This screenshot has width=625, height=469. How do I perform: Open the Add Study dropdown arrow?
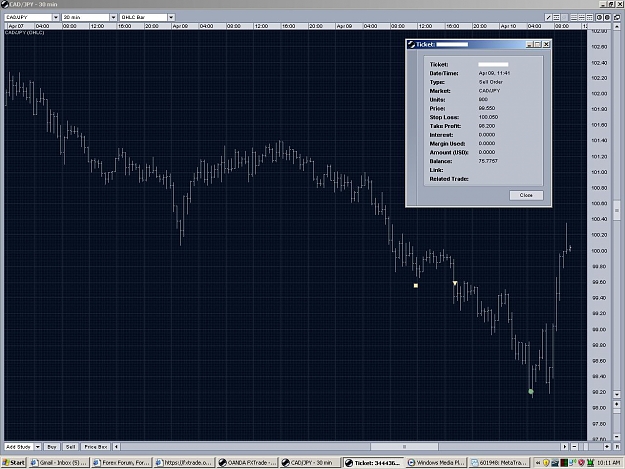coord(37,447)
